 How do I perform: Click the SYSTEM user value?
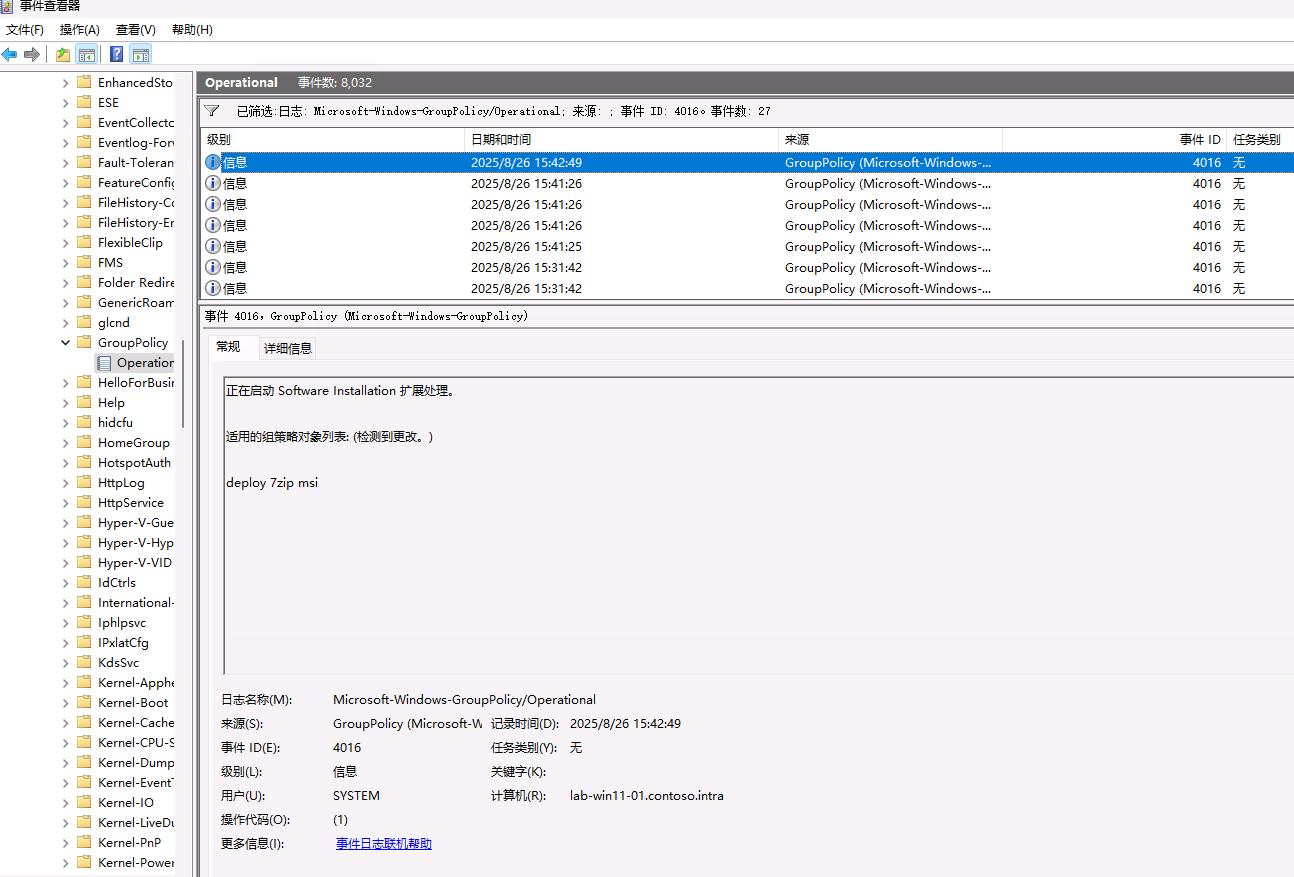tap(356, 796)
